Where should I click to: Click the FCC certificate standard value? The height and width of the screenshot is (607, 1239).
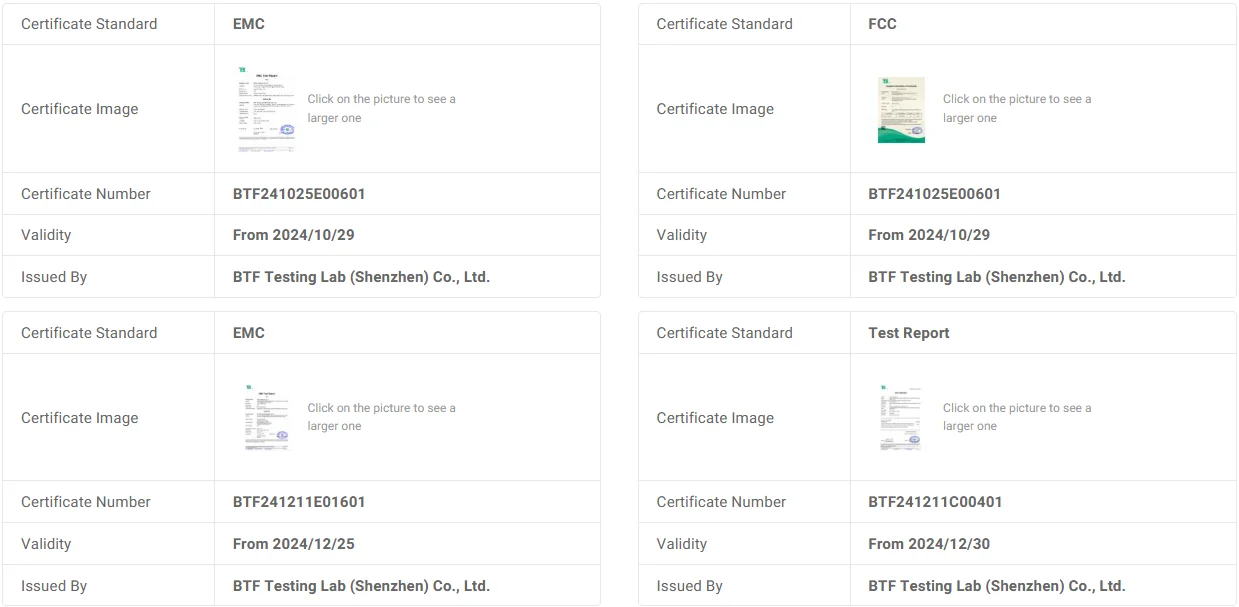882,24
